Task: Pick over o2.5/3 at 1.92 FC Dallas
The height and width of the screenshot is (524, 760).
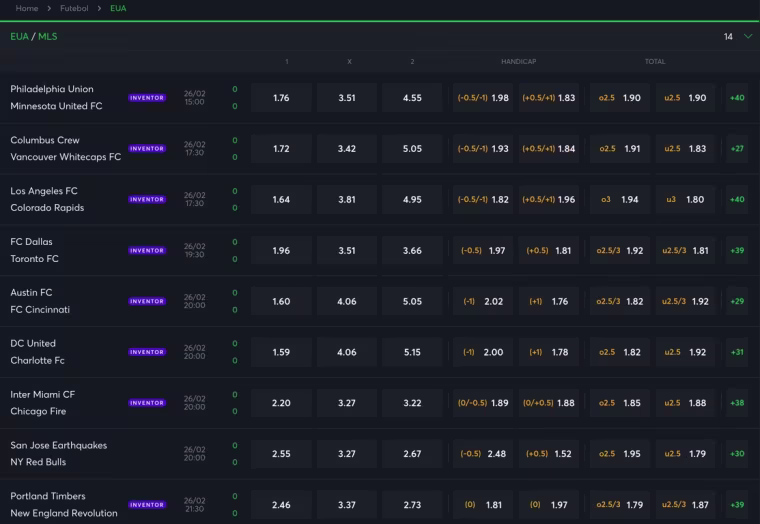Action: [x=620, y=250]
